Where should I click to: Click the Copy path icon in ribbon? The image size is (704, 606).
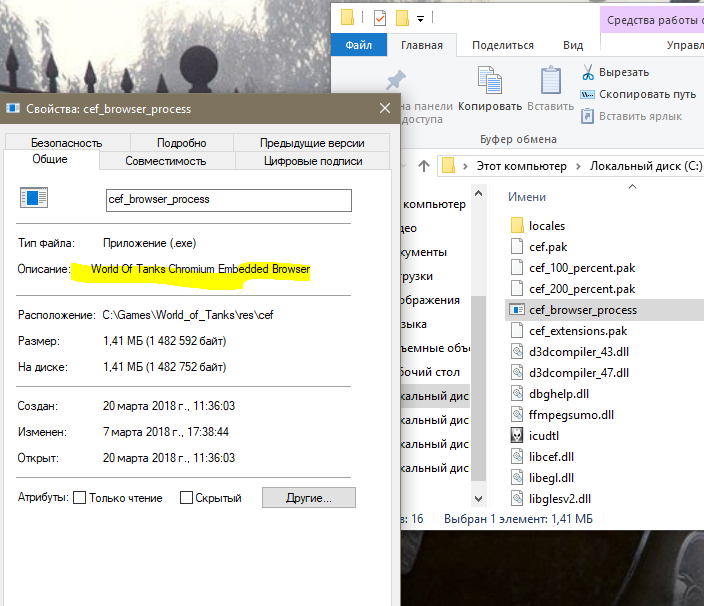[x=587, y=94]
